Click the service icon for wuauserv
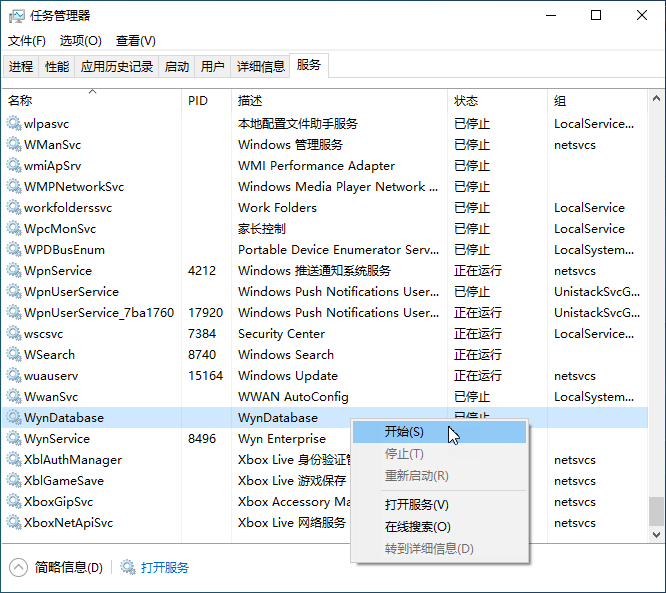The width and height of the screenshot is (666, 593). click(14, 376)
